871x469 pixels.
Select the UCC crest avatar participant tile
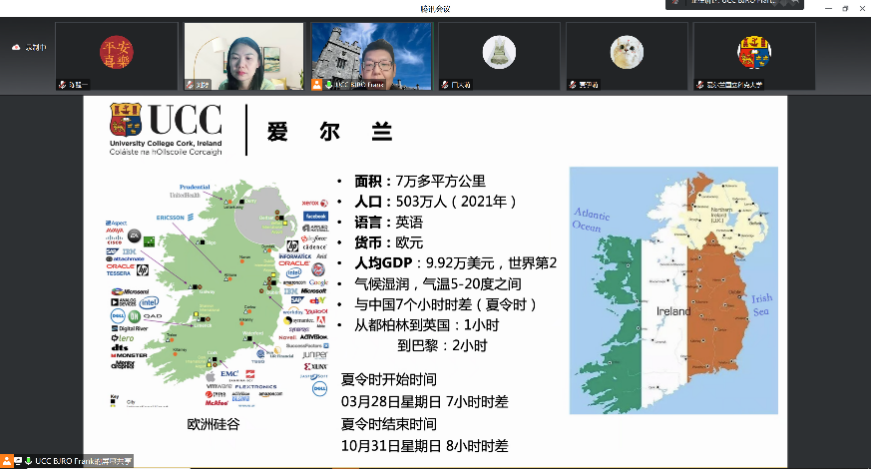[x=753, y=56]
